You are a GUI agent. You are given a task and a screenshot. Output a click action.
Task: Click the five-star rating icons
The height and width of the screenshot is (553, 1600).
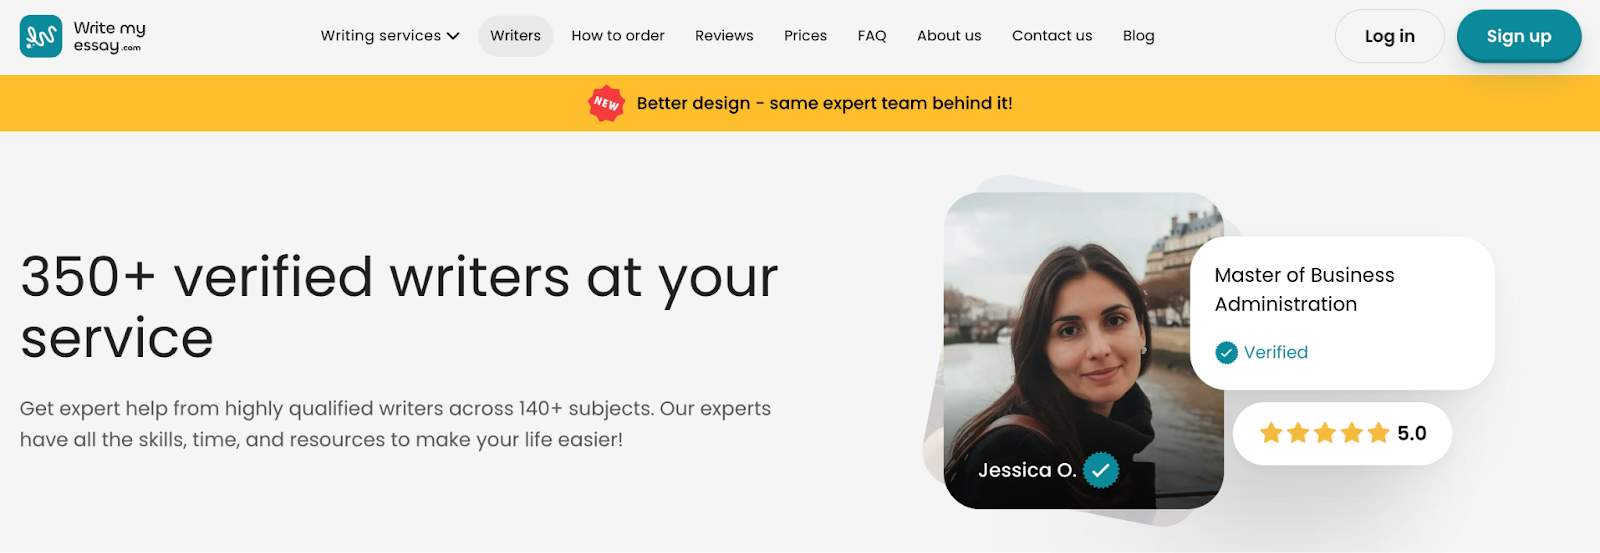[x=1325, y=433]
